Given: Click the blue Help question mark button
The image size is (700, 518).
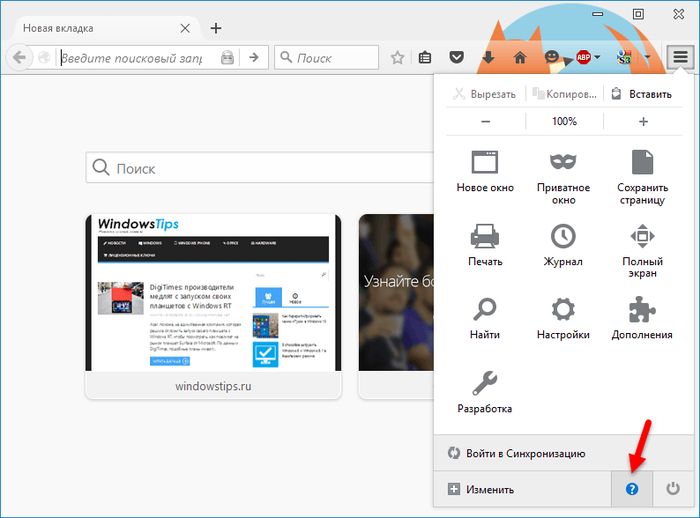Looking at the screenshot, I should (632, 489).
